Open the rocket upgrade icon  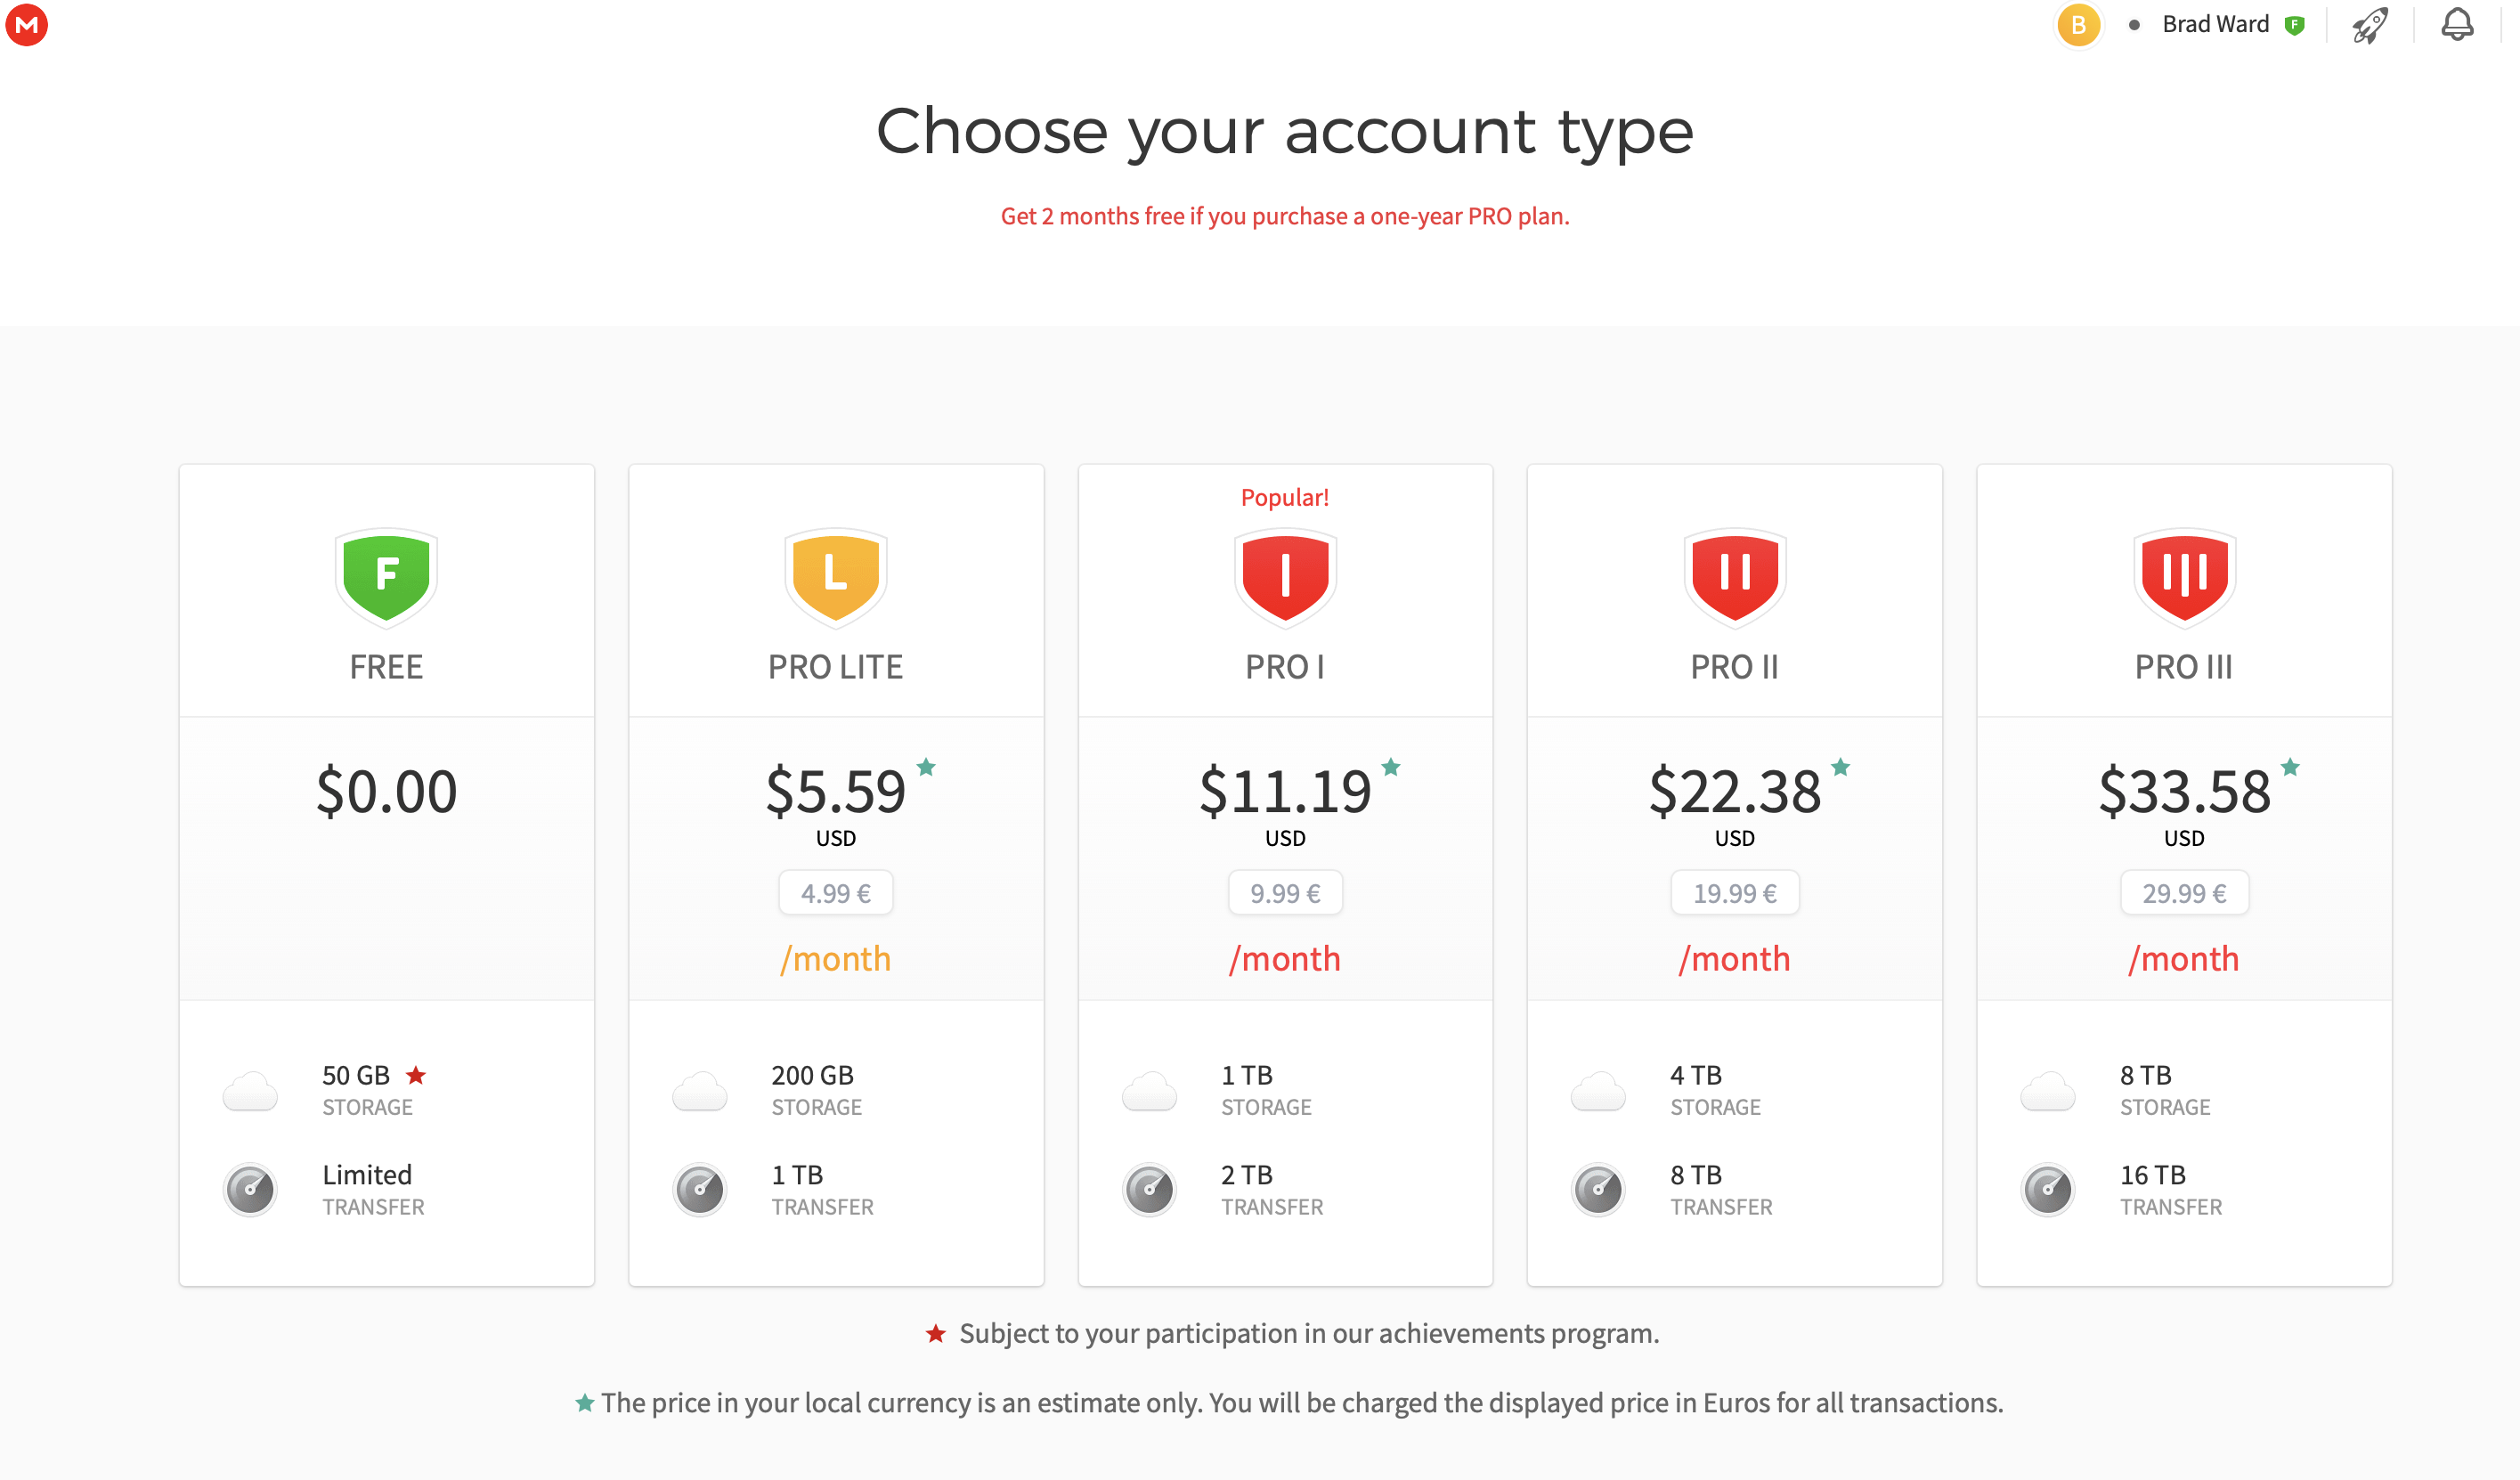coord(2369,25)
